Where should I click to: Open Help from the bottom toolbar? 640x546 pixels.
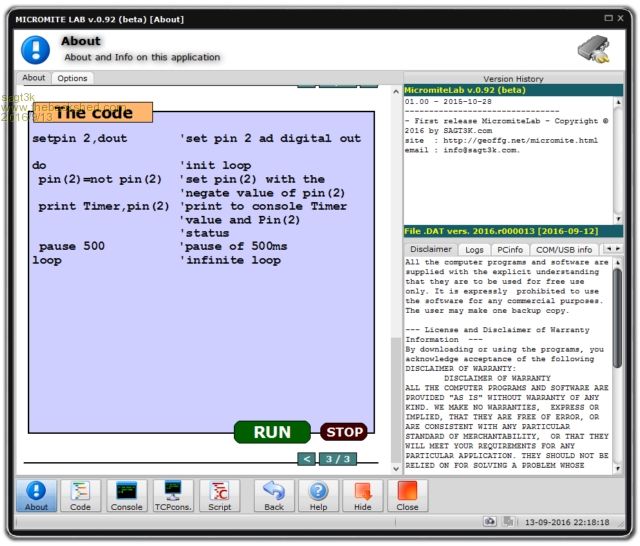point(318,496)
